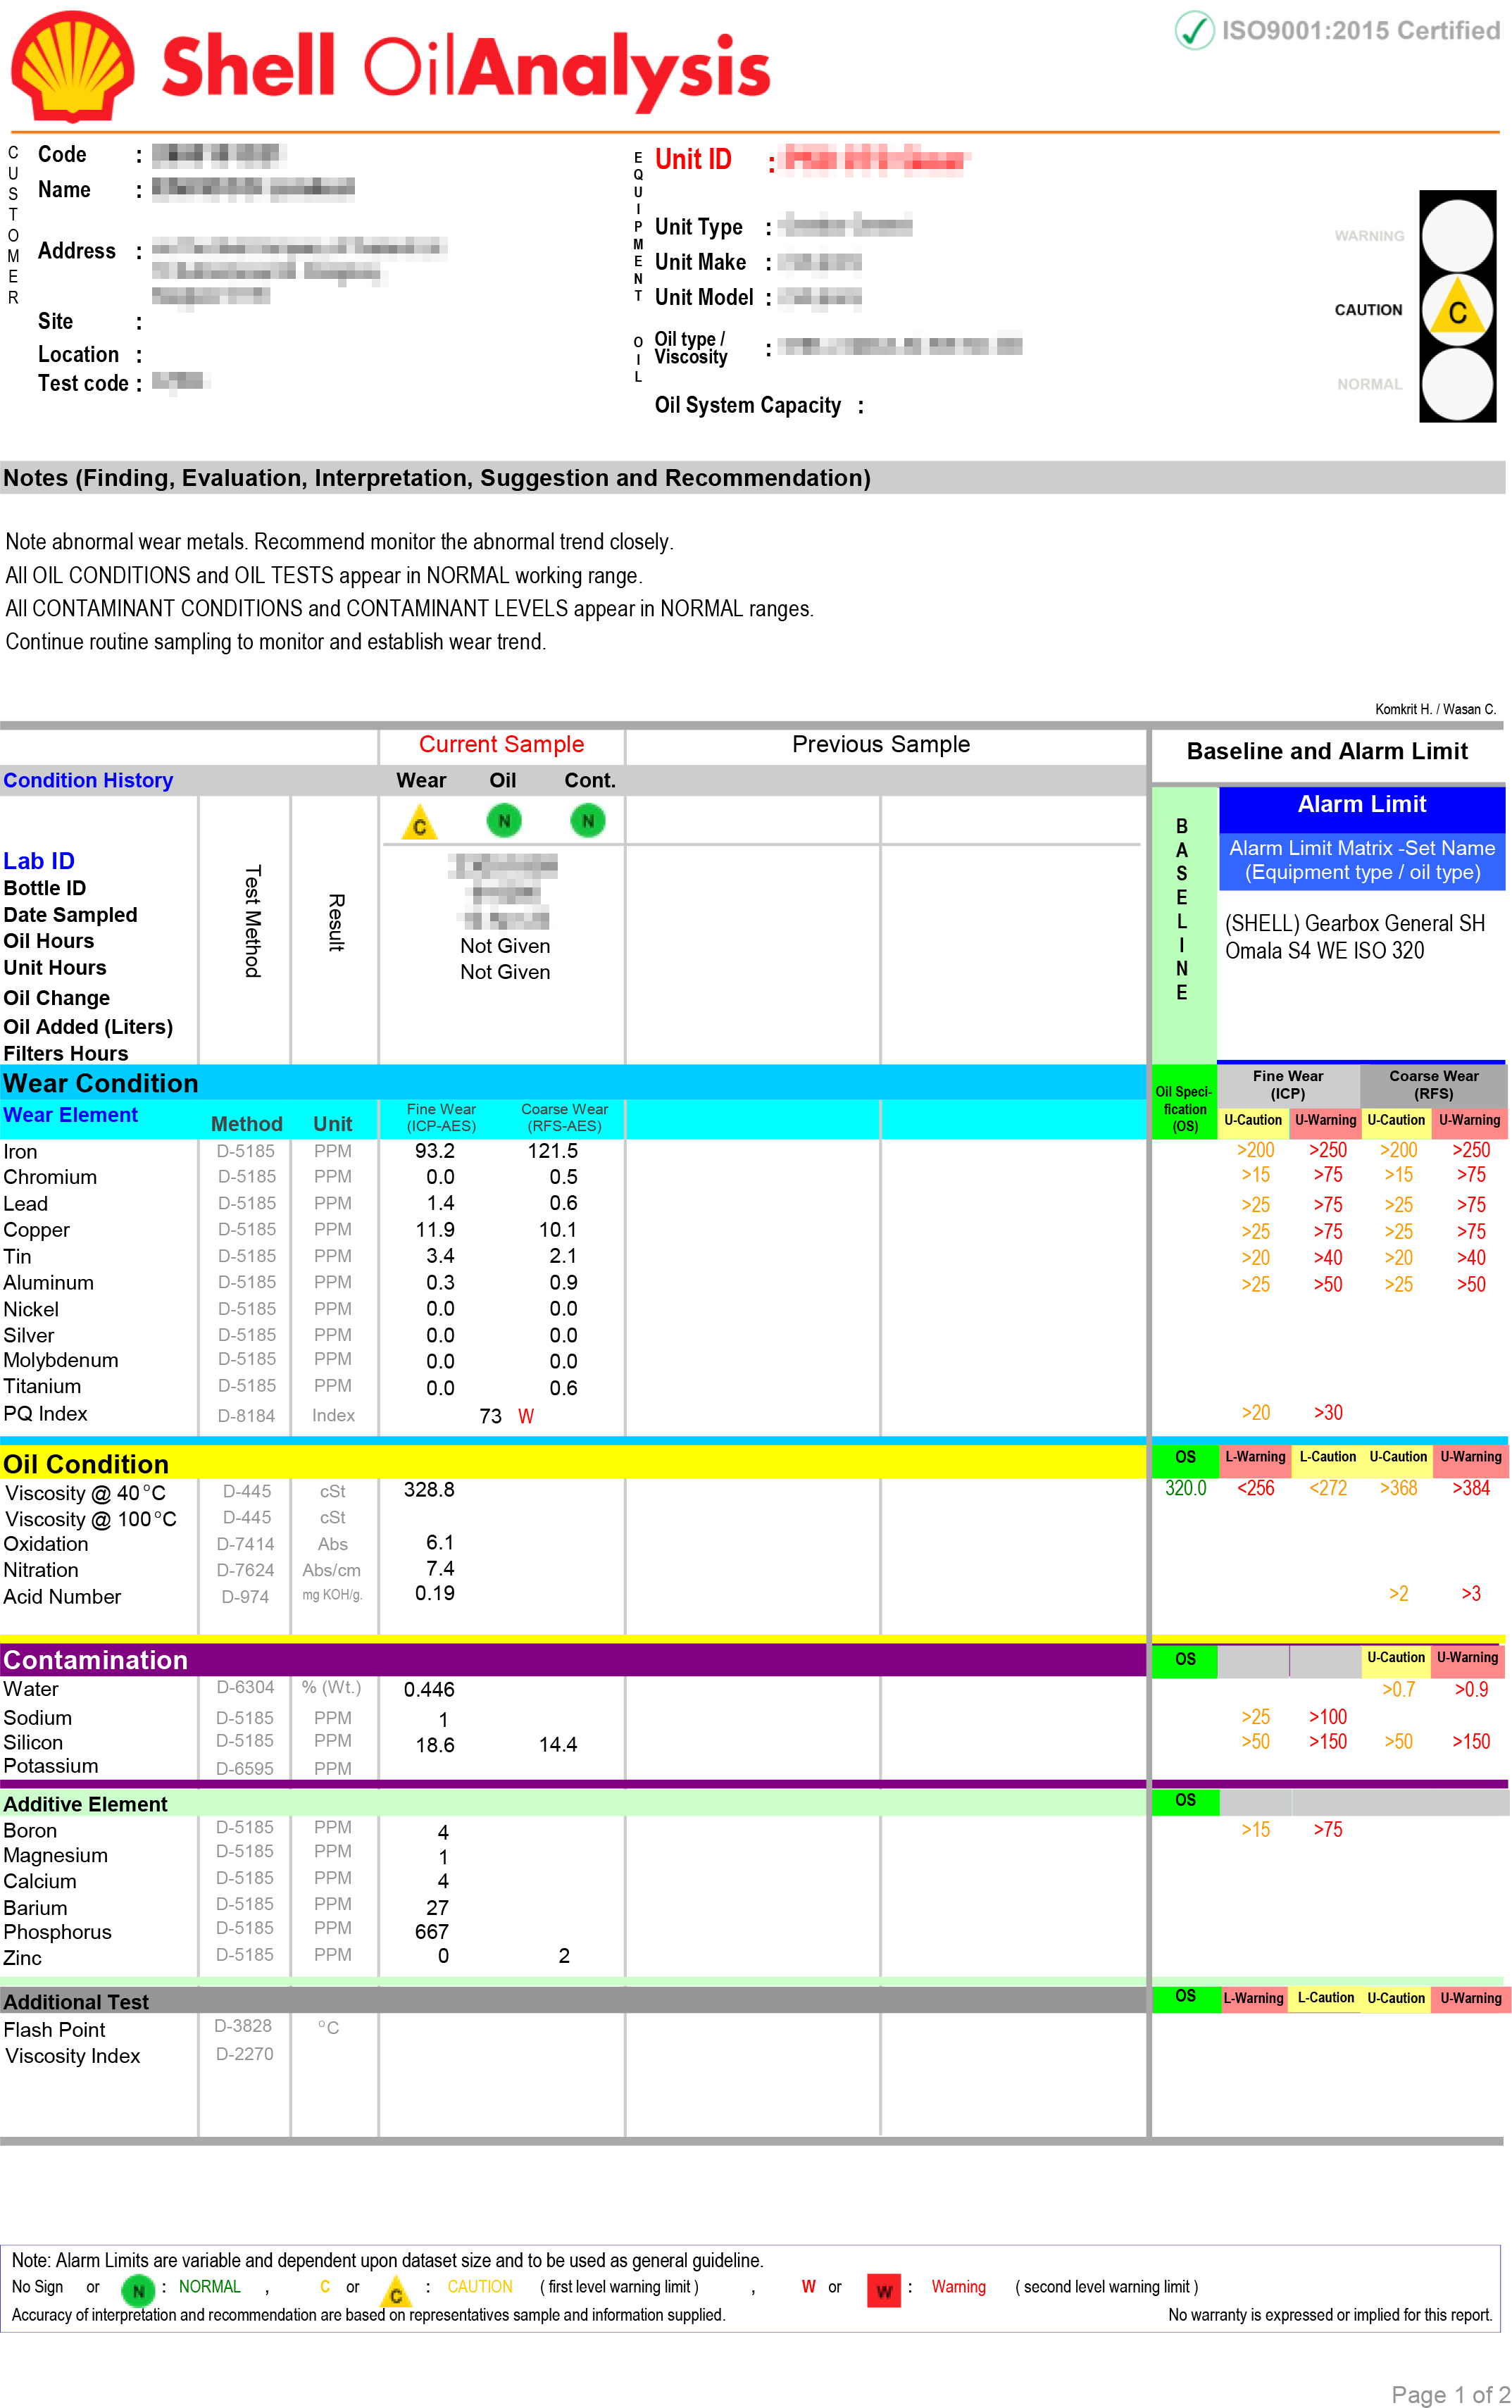Click Iron fine wear value 93.2
The height and width of the screenshot is (2408, 1512).
pos(435,1151)
